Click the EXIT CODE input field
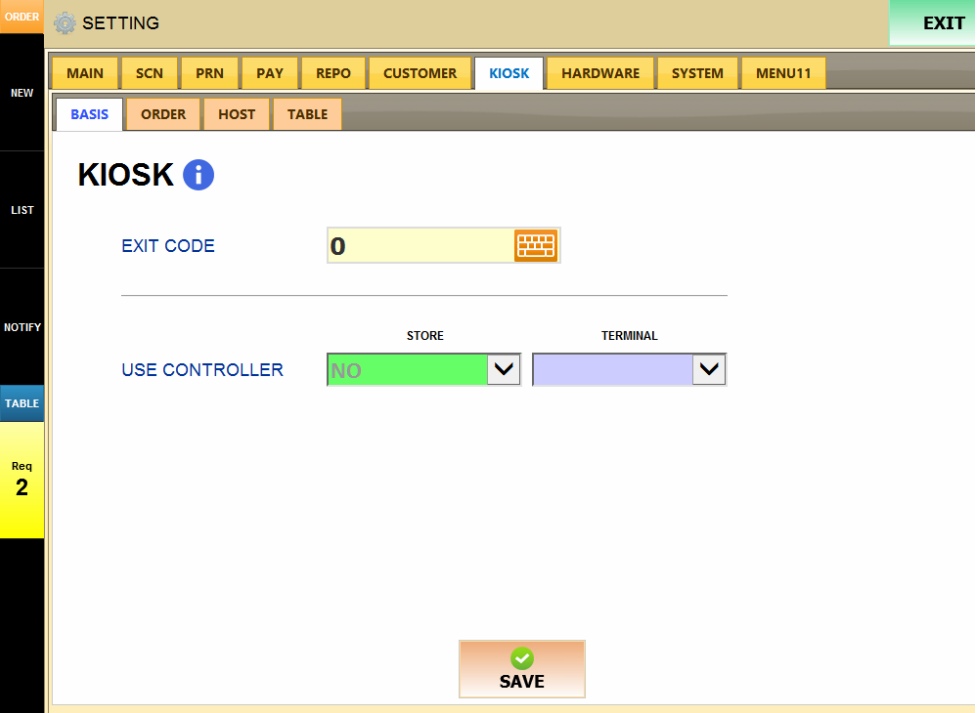 420,246
